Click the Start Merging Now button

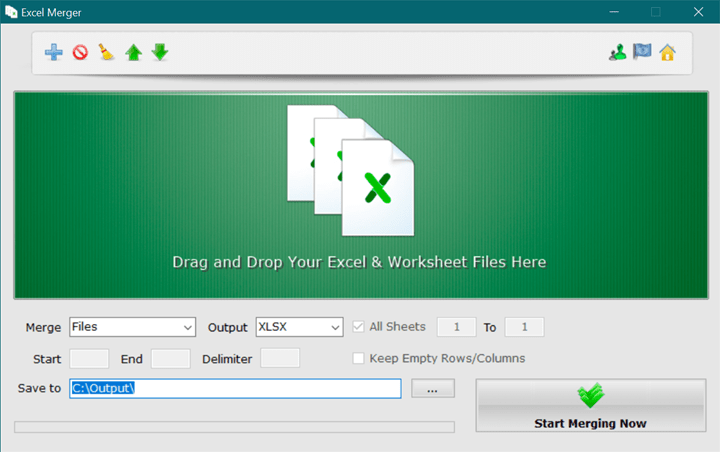click(591, 405)
